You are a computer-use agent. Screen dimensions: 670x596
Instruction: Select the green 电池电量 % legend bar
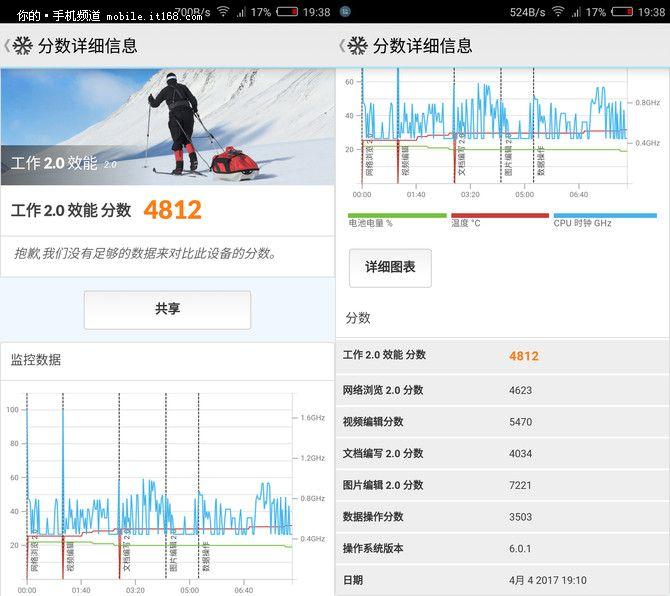pos(397,215)
